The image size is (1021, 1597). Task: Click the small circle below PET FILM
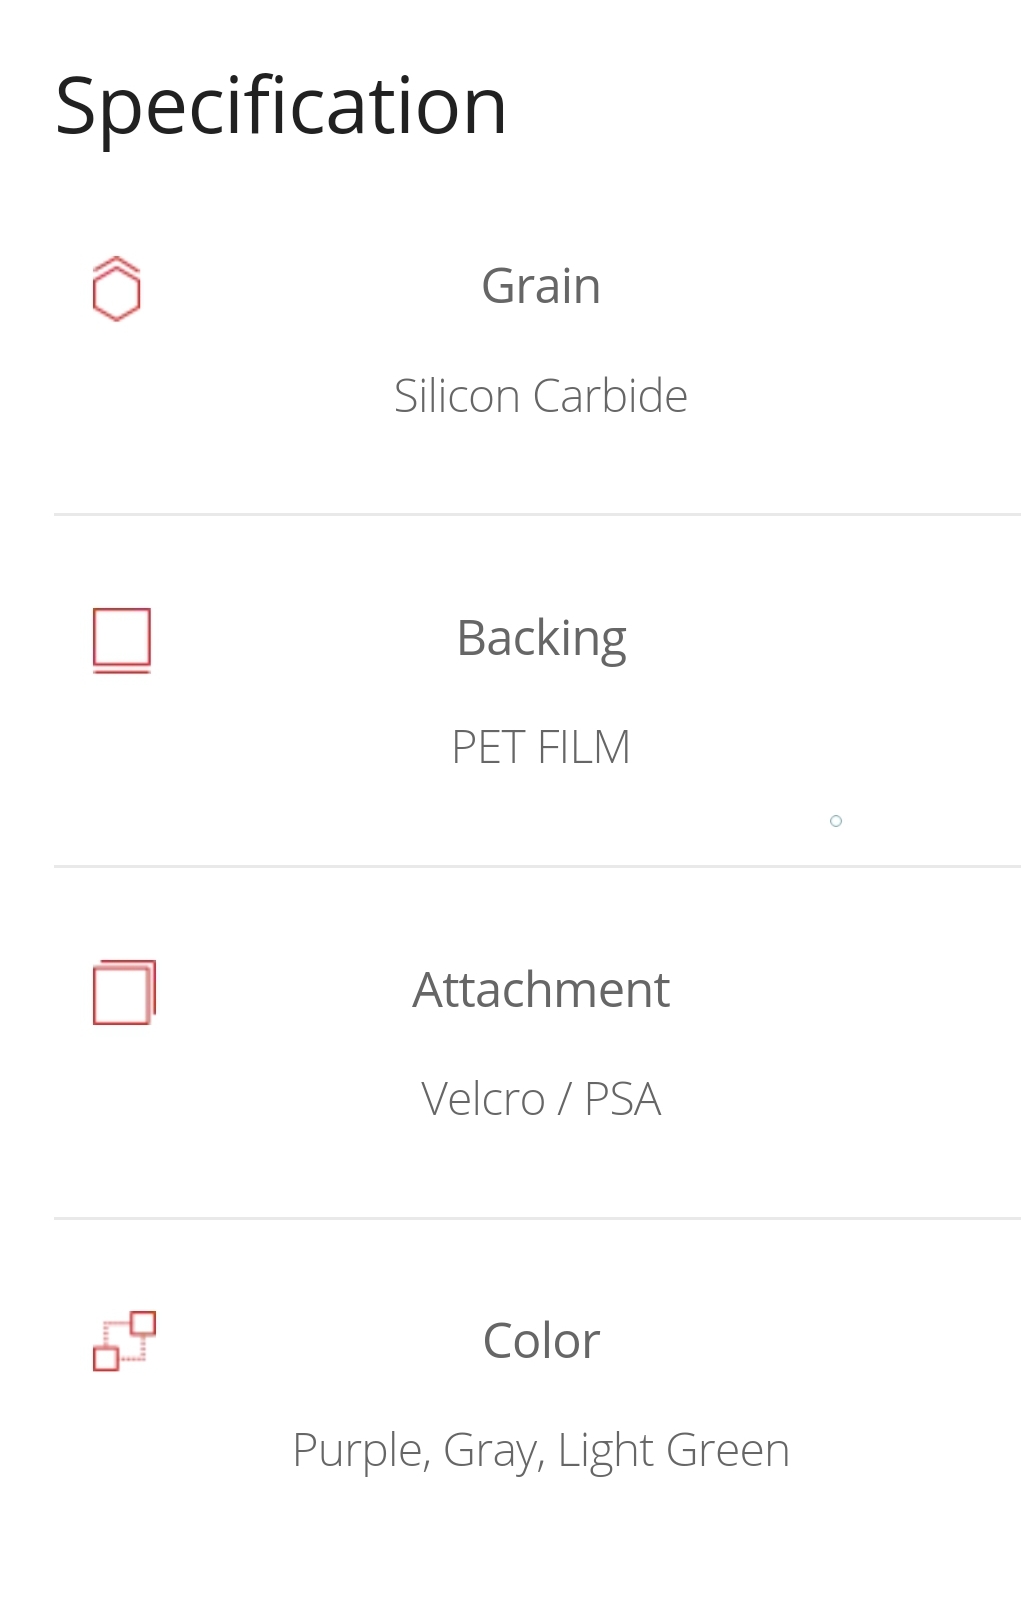pos(836,821)
